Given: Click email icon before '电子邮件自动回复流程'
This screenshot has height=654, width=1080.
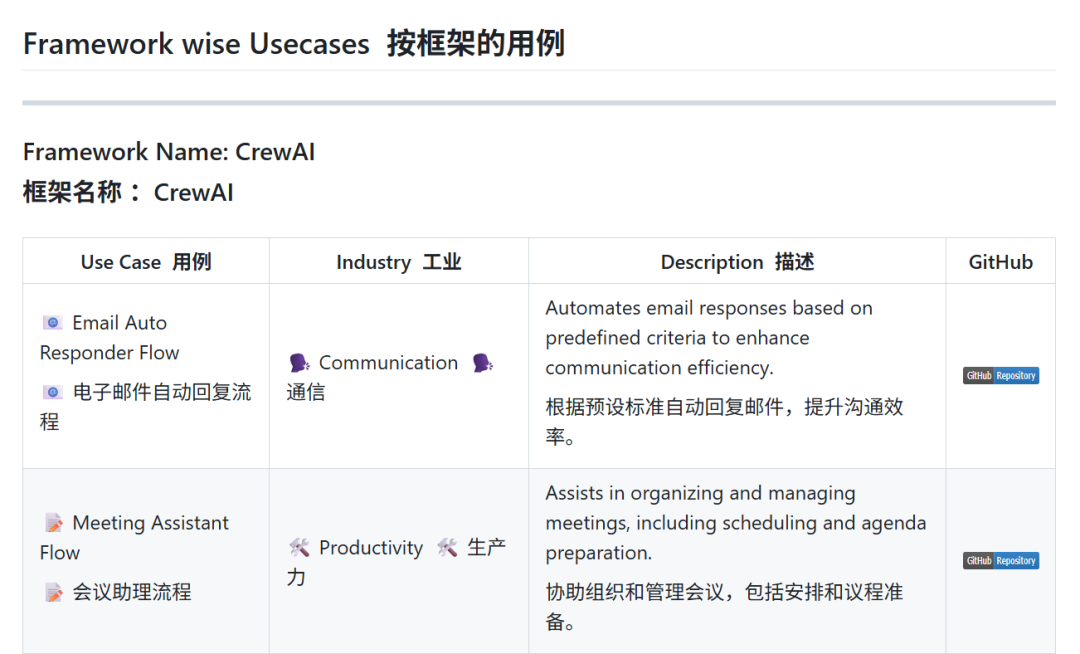Looking at the screenshot, I should tap(52, 392).
